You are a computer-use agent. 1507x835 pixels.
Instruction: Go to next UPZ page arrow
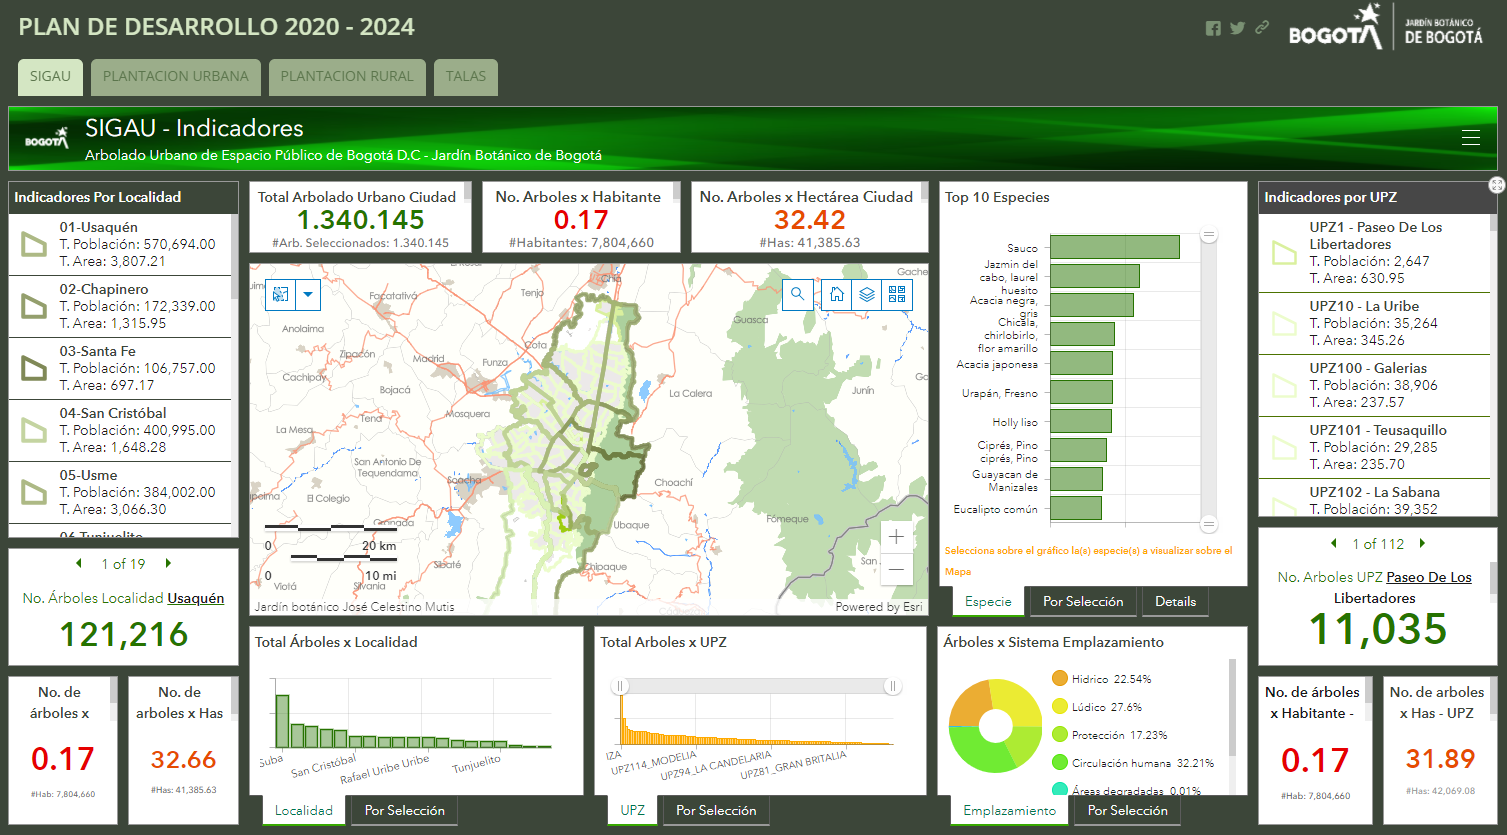click(x=1422, y=544)
